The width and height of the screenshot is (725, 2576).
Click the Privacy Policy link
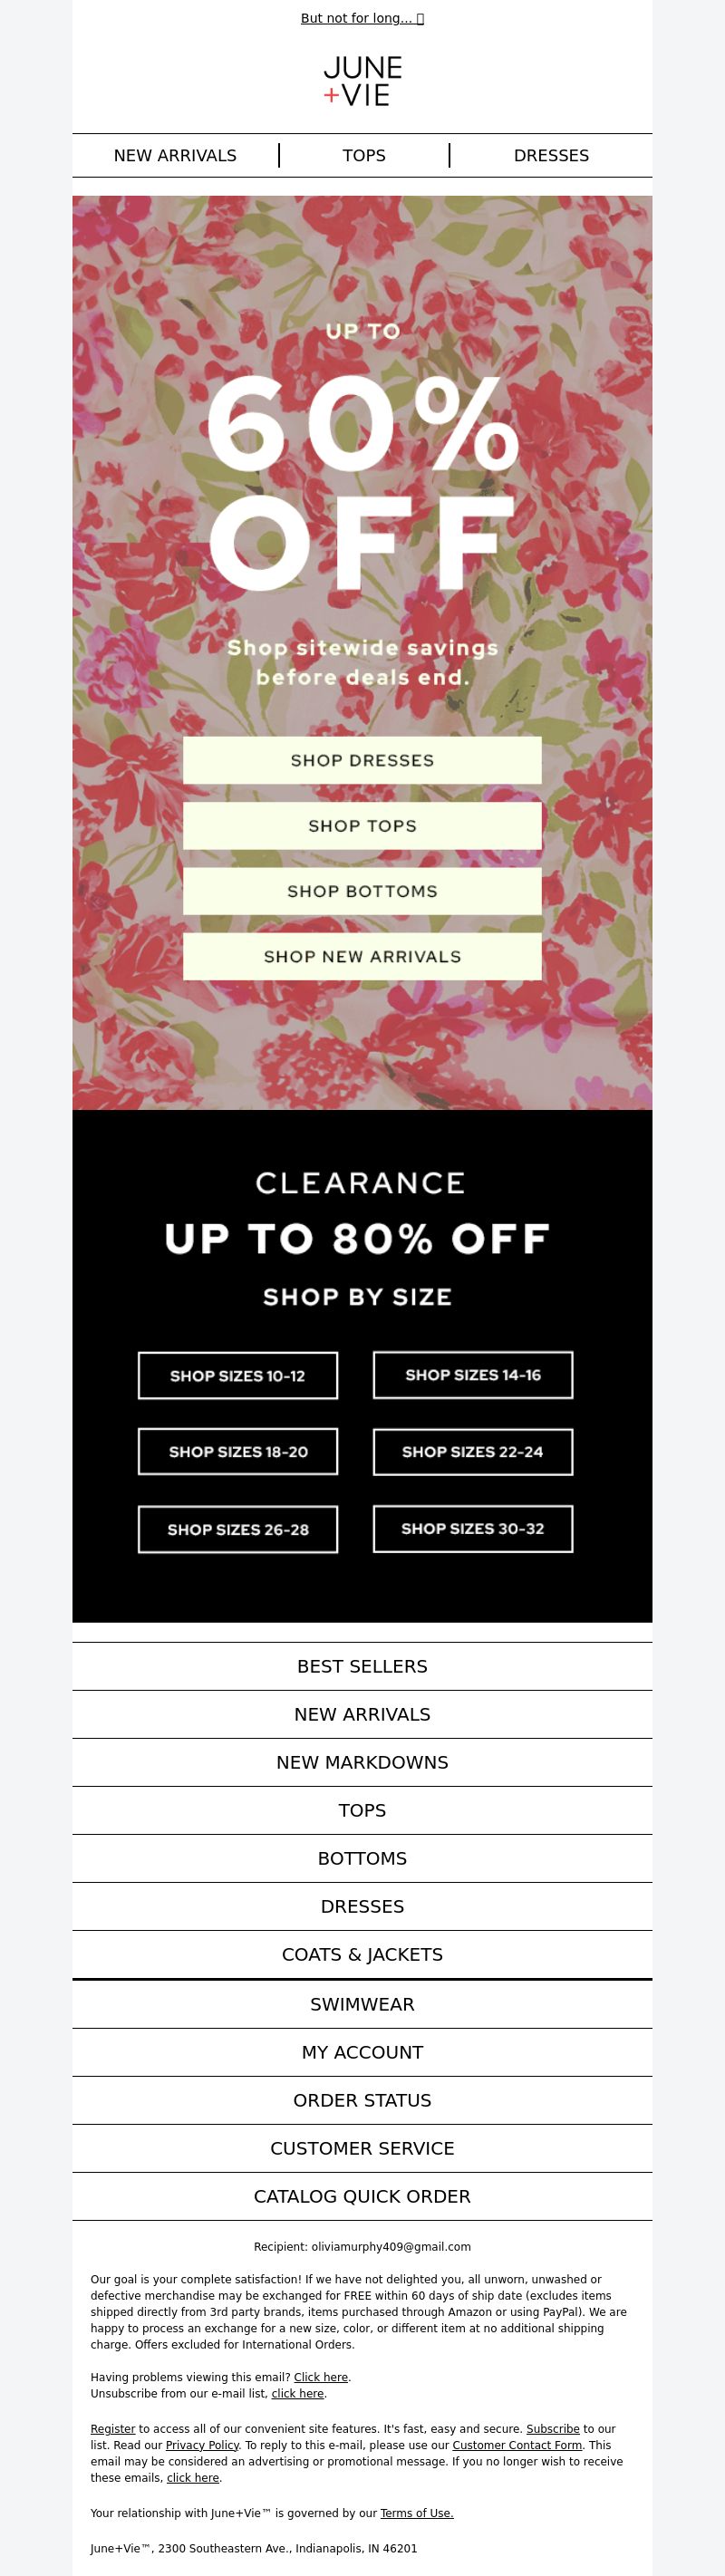(x=202, y=2445)
